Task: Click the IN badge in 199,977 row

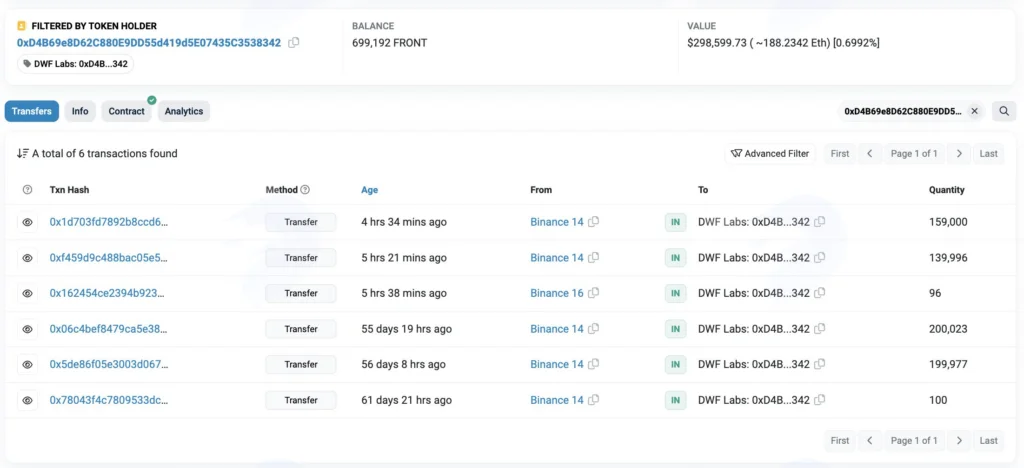Action: [675, 364]
